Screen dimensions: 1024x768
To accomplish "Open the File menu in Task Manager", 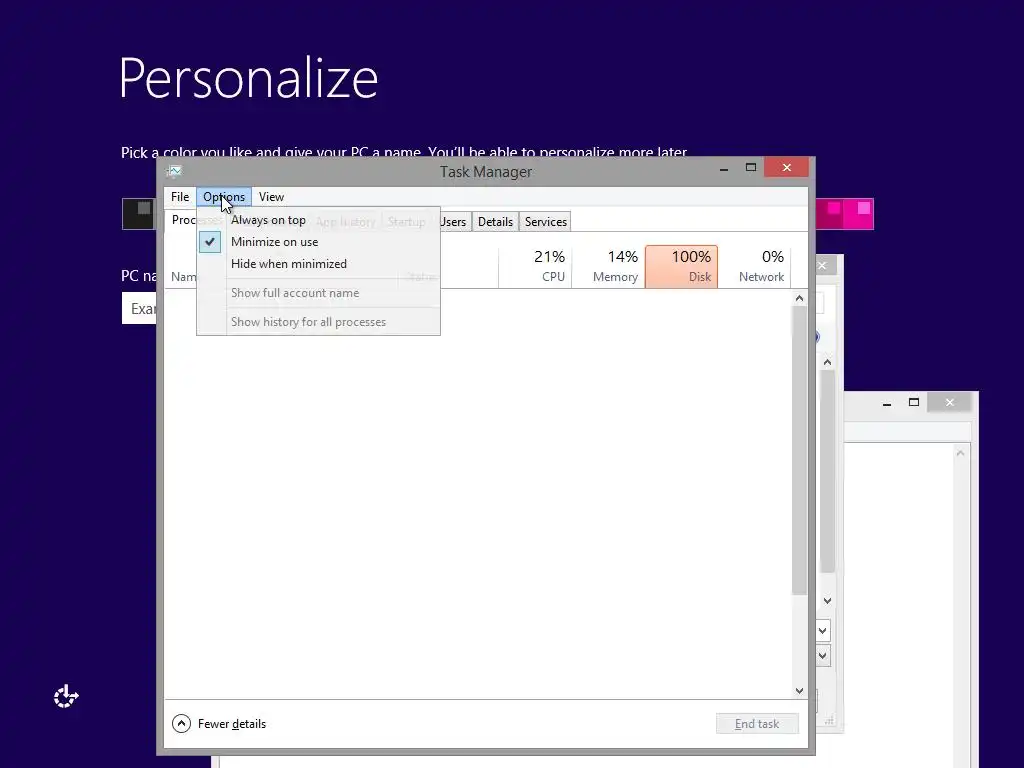I will [180, 197].
